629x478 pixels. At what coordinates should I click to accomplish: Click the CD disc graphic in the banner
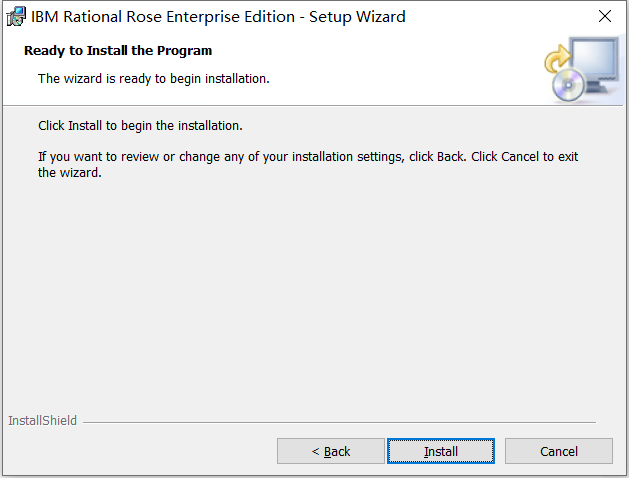click(568, 85)
